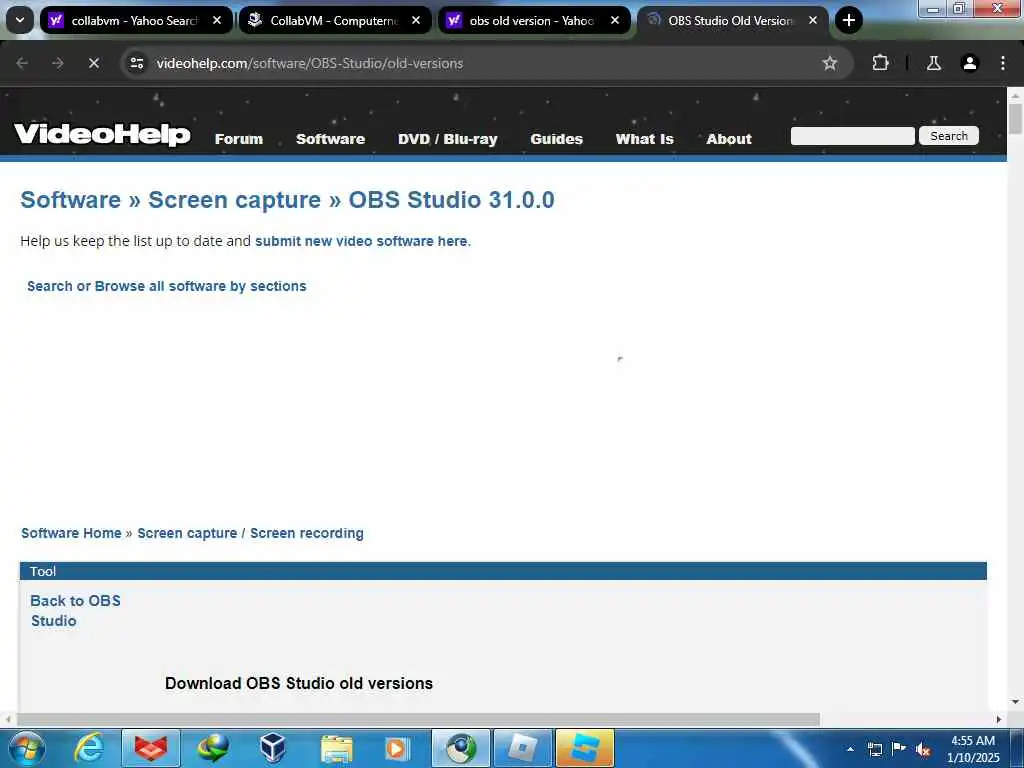Viewport: 1024px width, 768px height.
Task: Click the VideoHelp search input field
Action: 852,136
